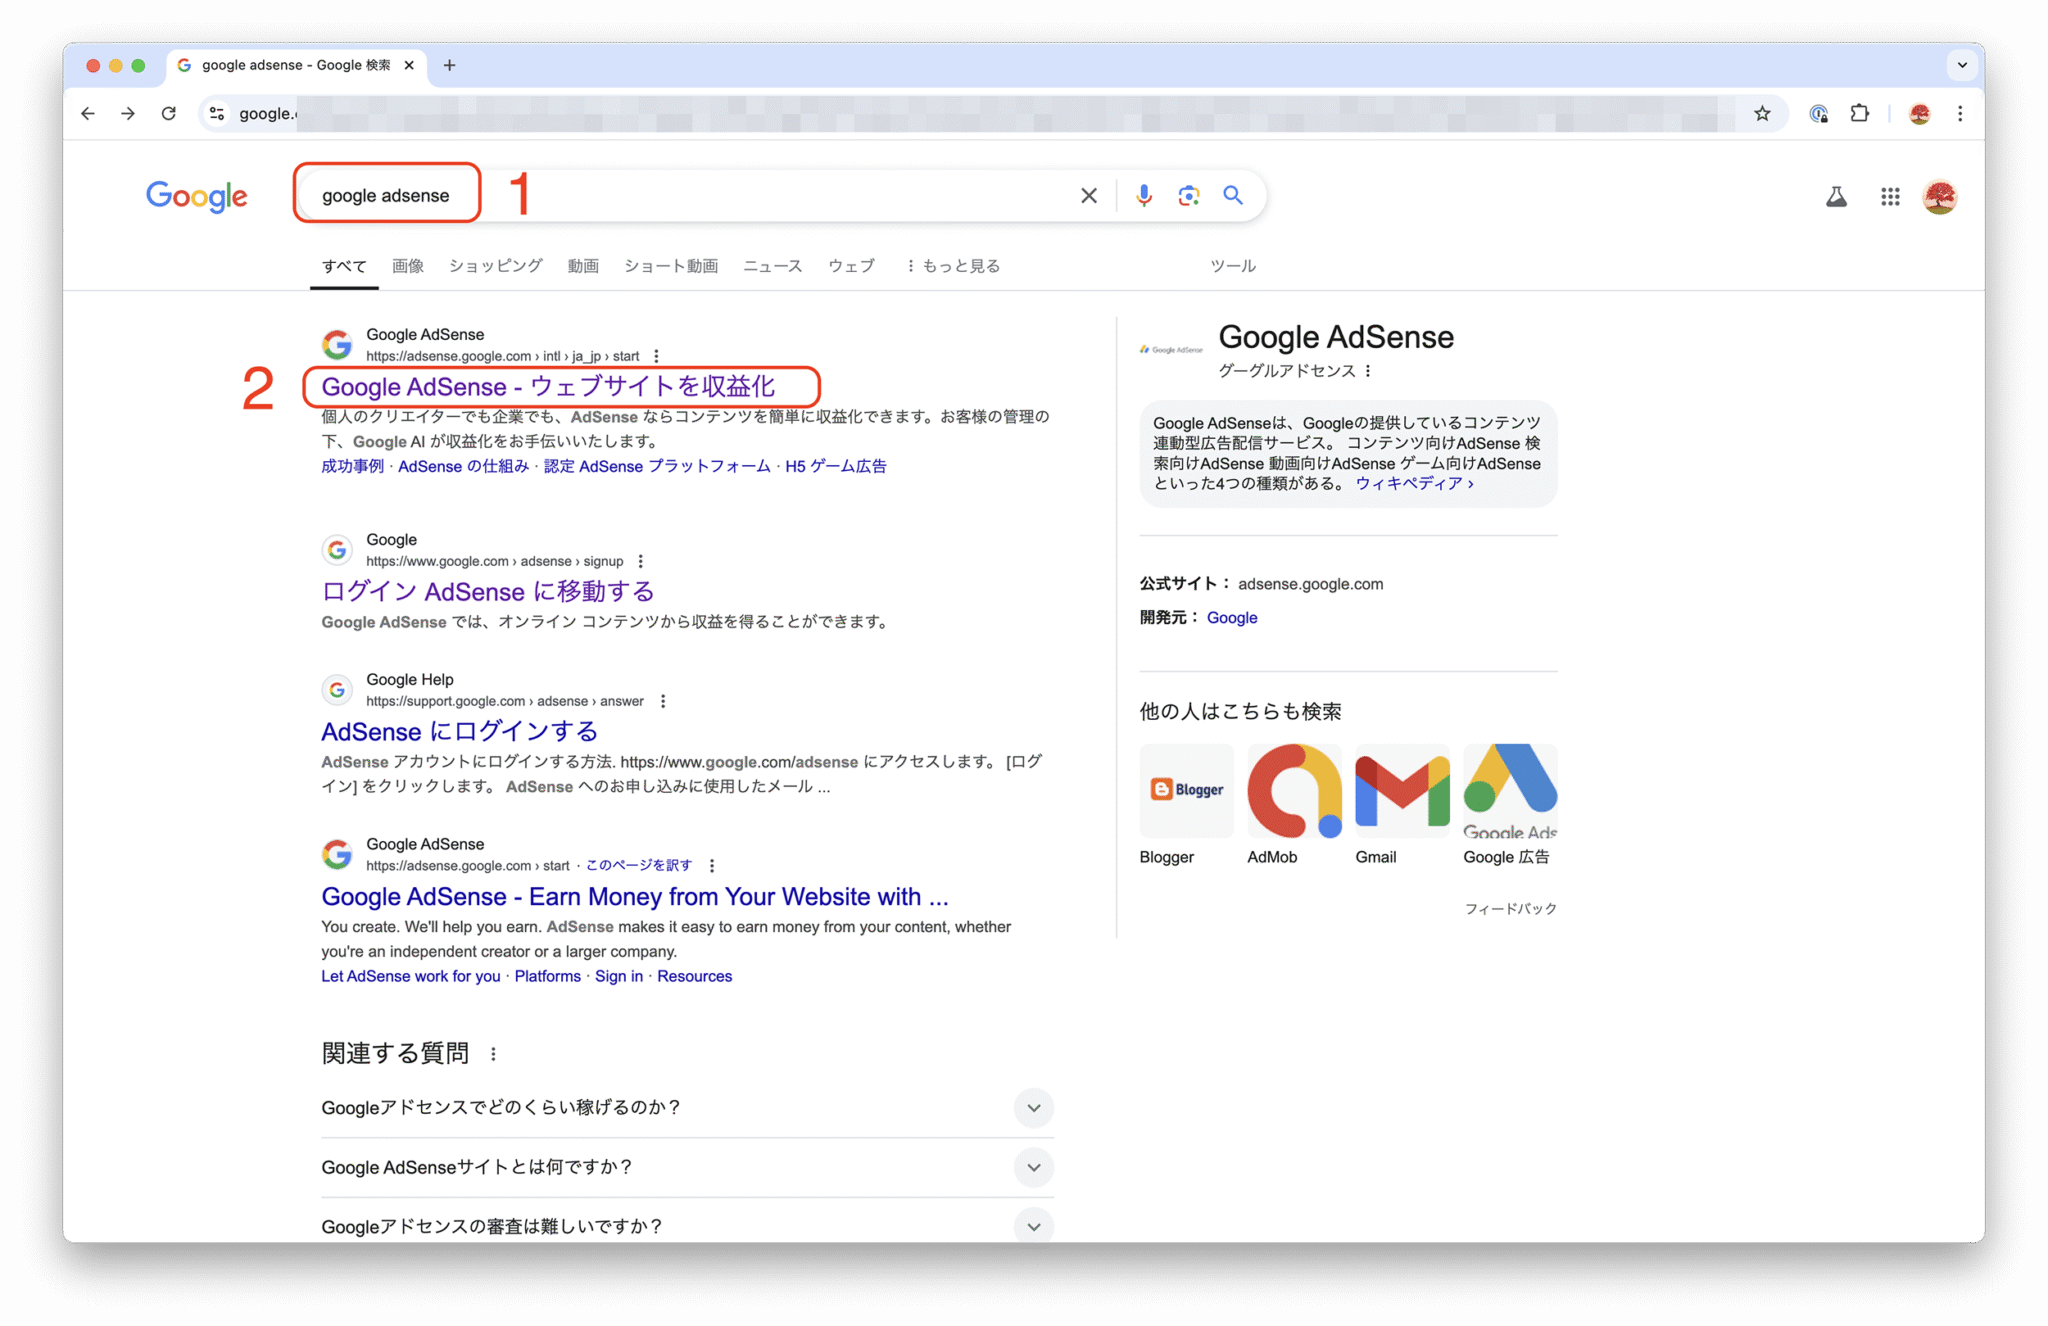
Task: Expand the question Google AdSenseサイトとは何ですか？
Action: (1034, 1167)
